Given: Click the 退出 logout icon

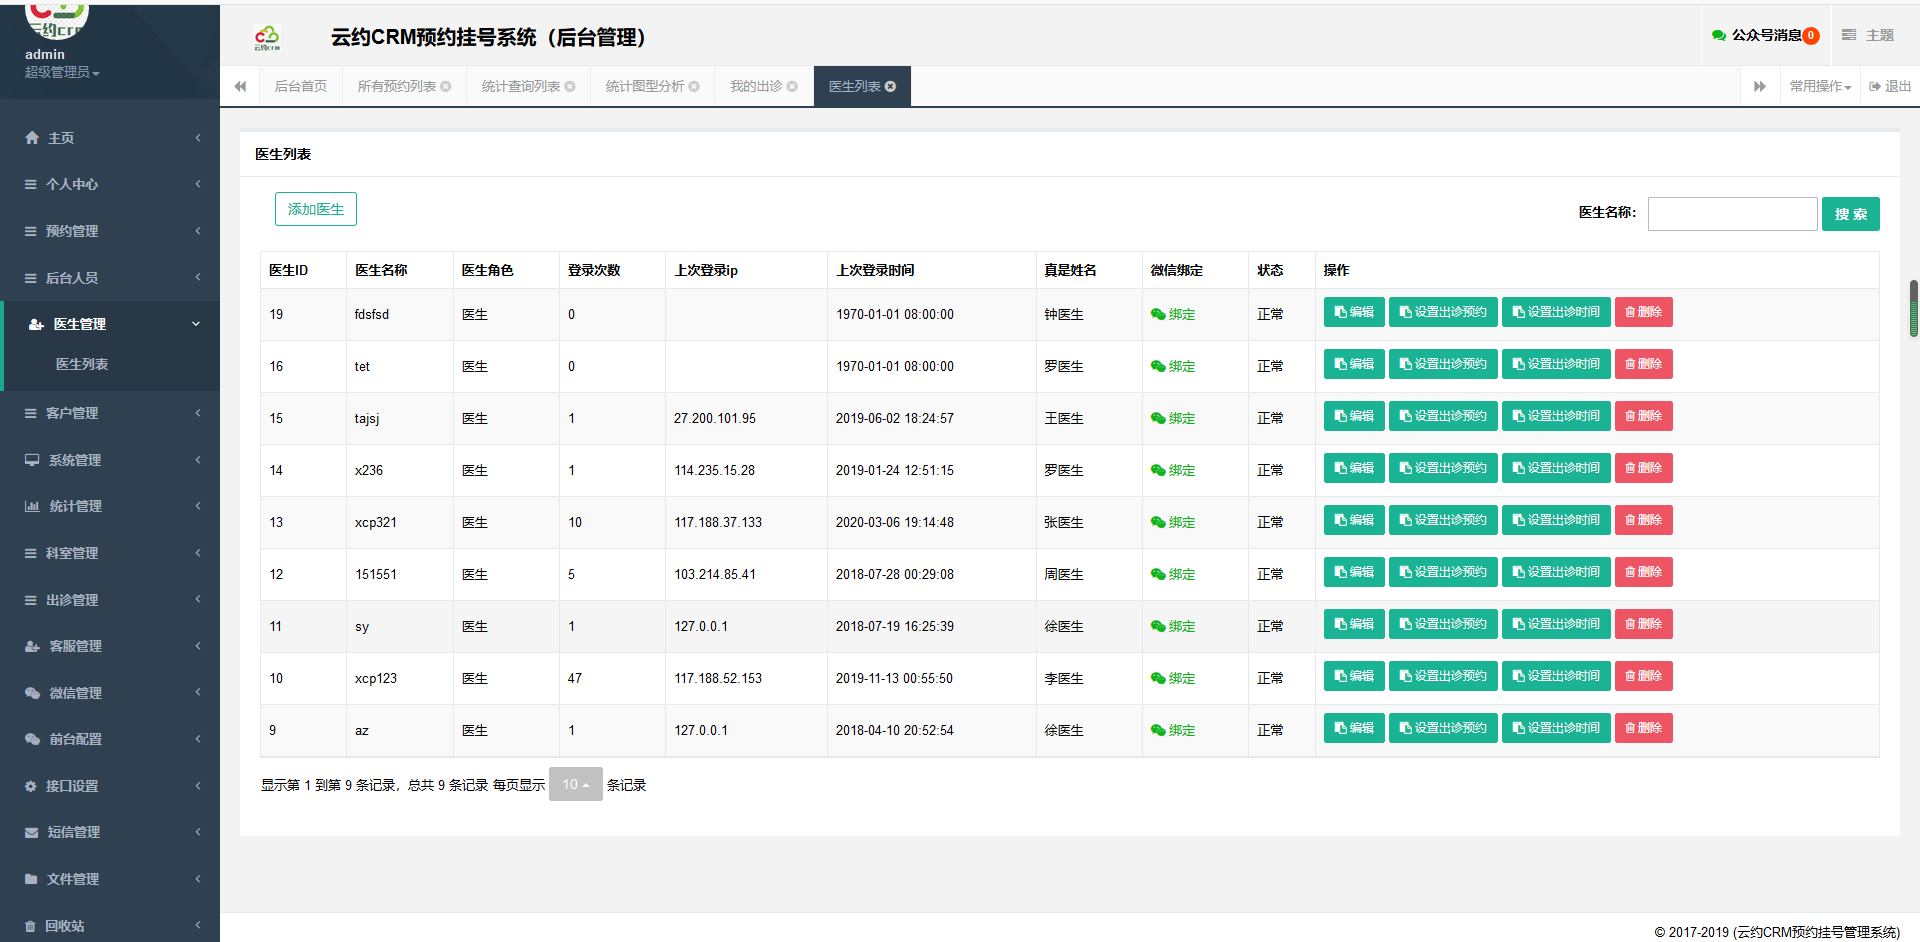Looking at the screenshot, I should (1875, 87).
